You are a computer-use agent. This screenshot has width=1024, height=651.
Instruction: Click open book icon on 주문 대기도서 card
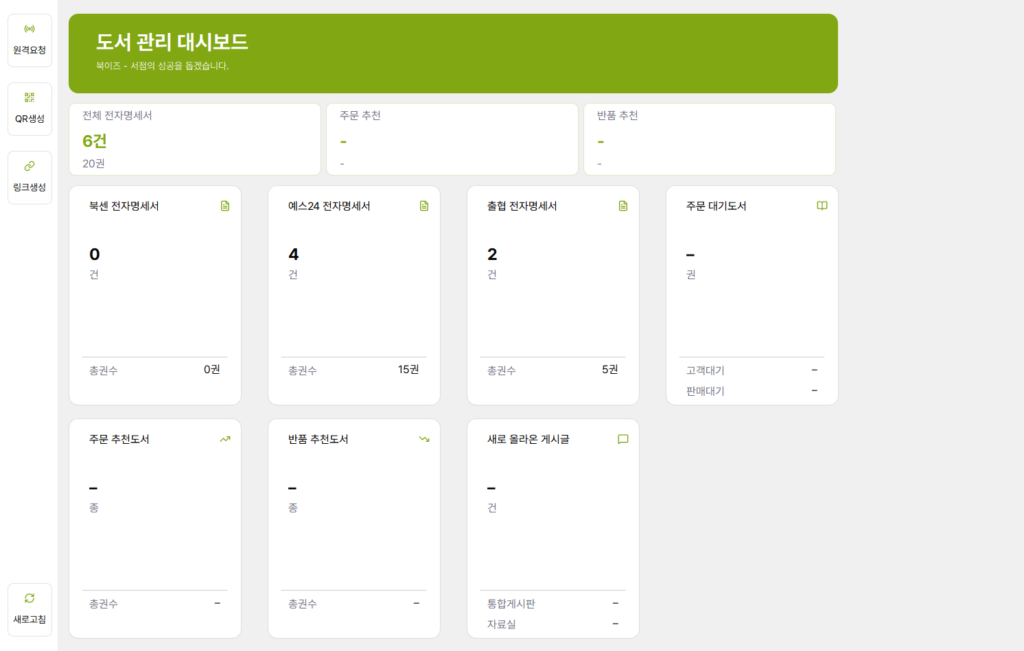coord(822,206)
